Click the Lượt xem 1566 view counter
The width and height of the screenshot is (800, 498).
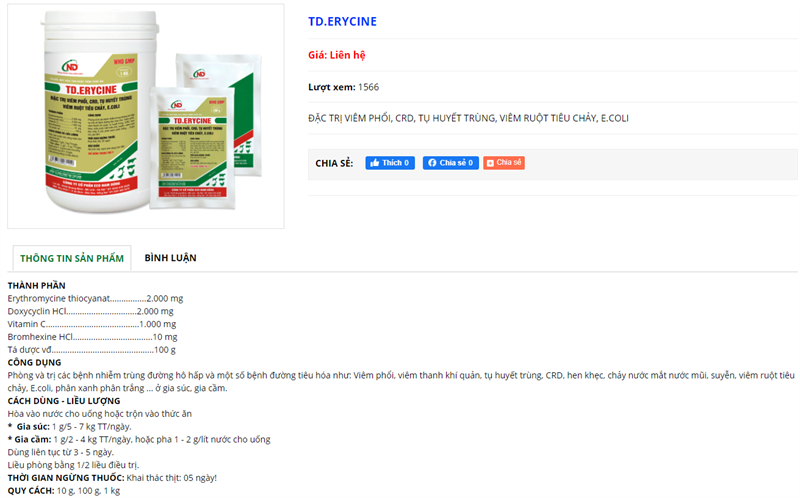343,87
